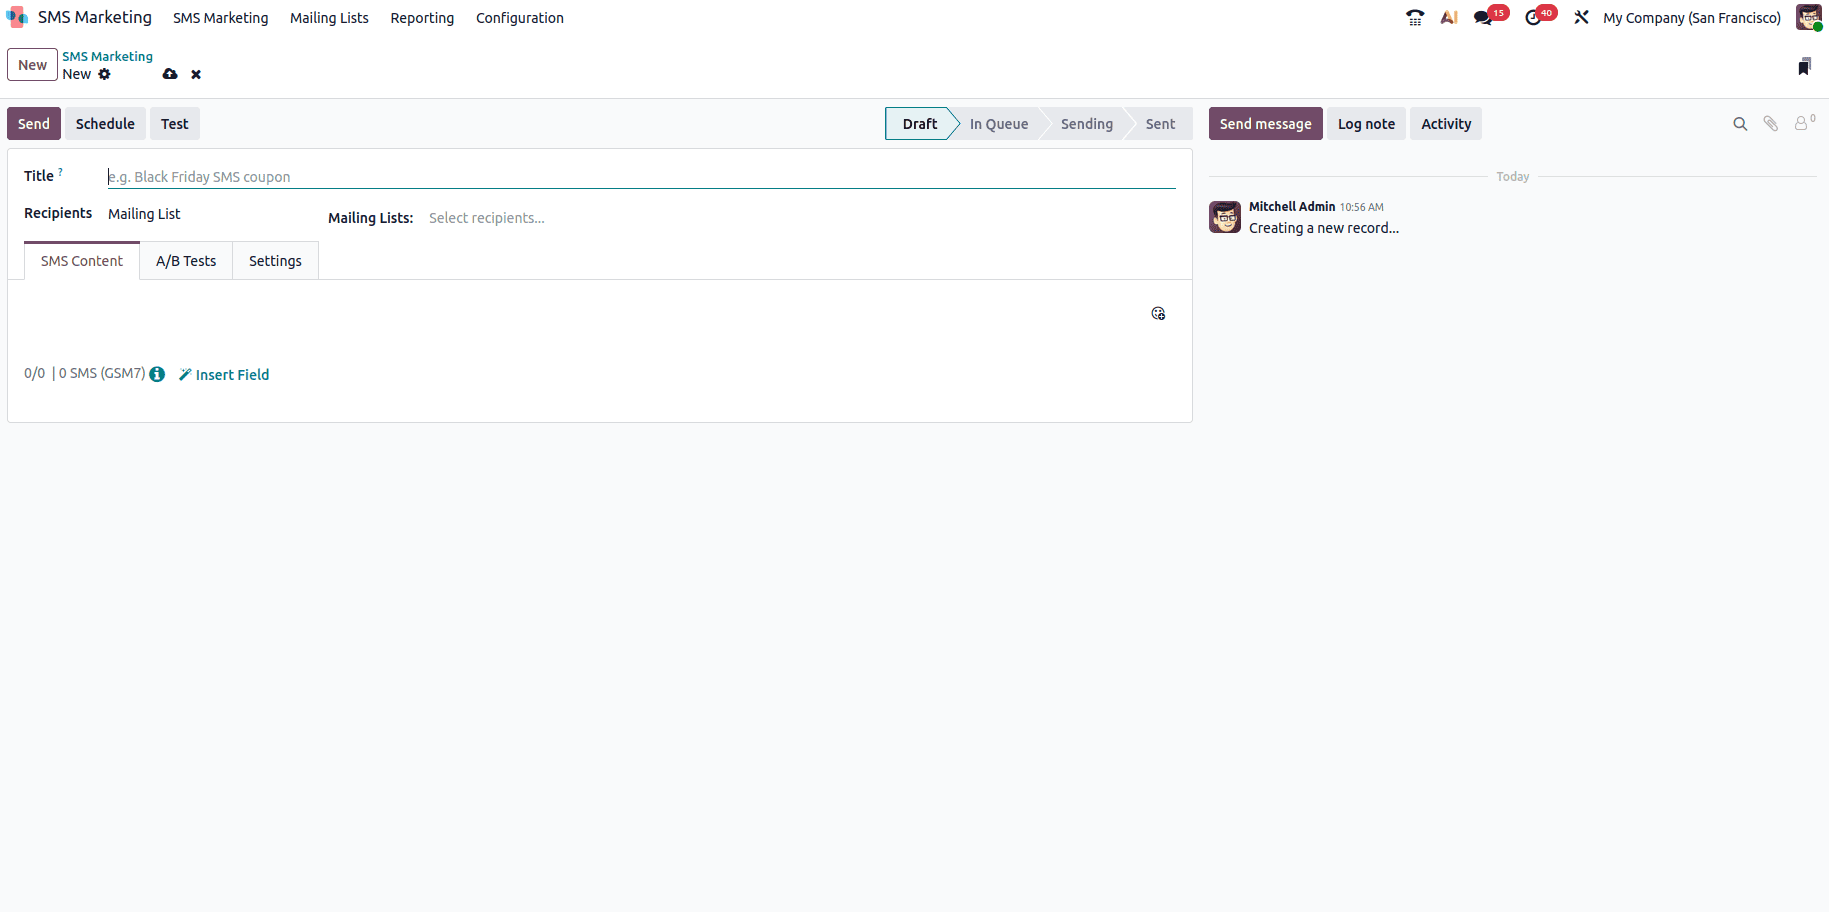Click the '0 SMS (GSM7)' counter text
This screenshot has width=1829, height=912.
102,373
